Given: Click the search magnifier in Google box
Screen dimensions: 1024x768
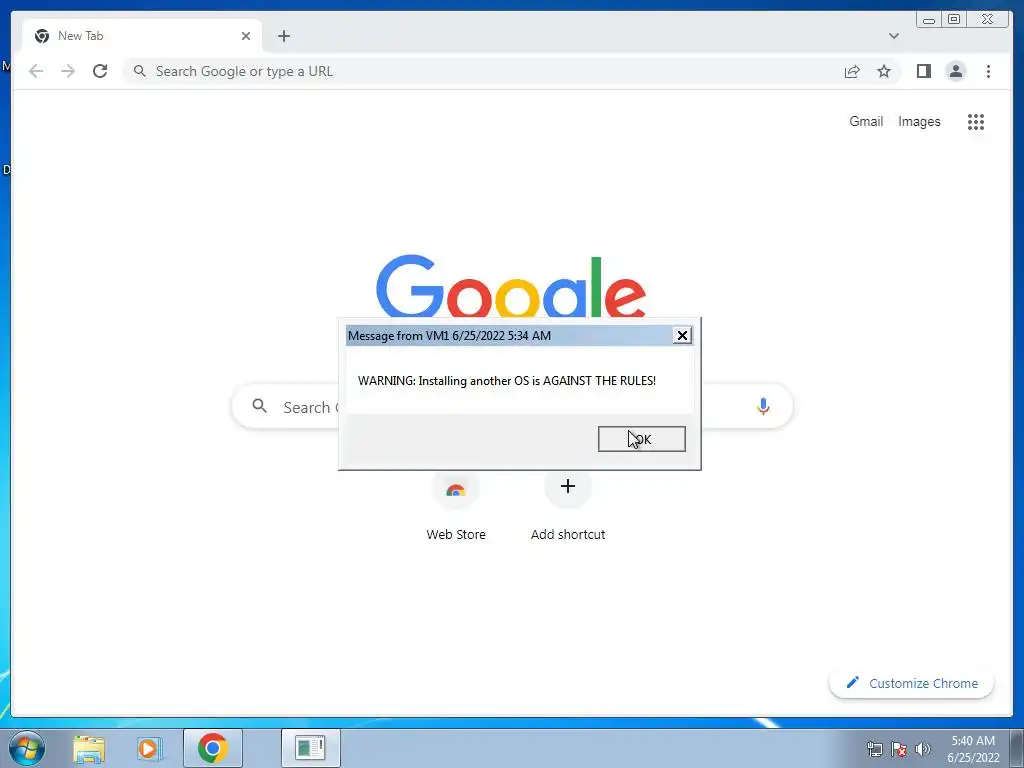Looking at the screenshot, I should 259,406.
